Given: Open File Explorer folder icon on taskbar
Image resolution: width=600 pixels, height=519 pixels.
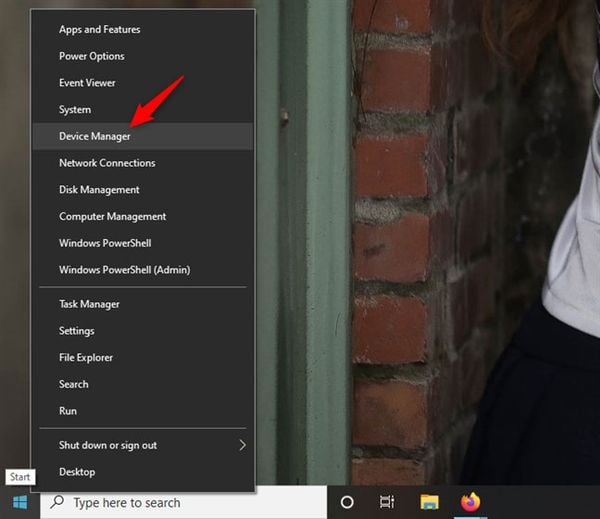Looking at the screenshot, I should [x=429, y=502].
